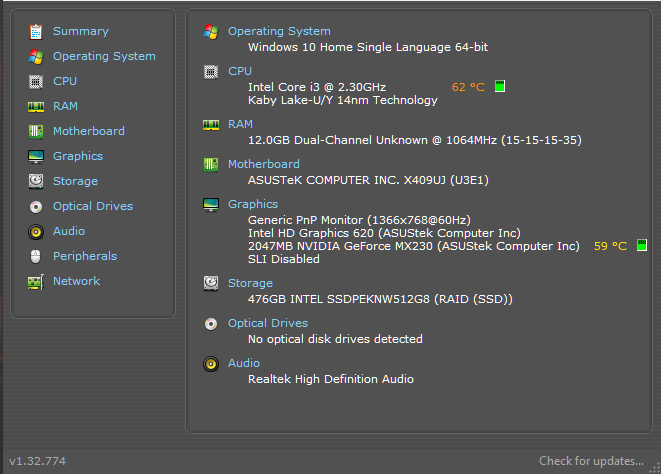Click the Optical Drives disc icon in sidebar
Screen dimensions: 661x474
click(x=36, y=207)
